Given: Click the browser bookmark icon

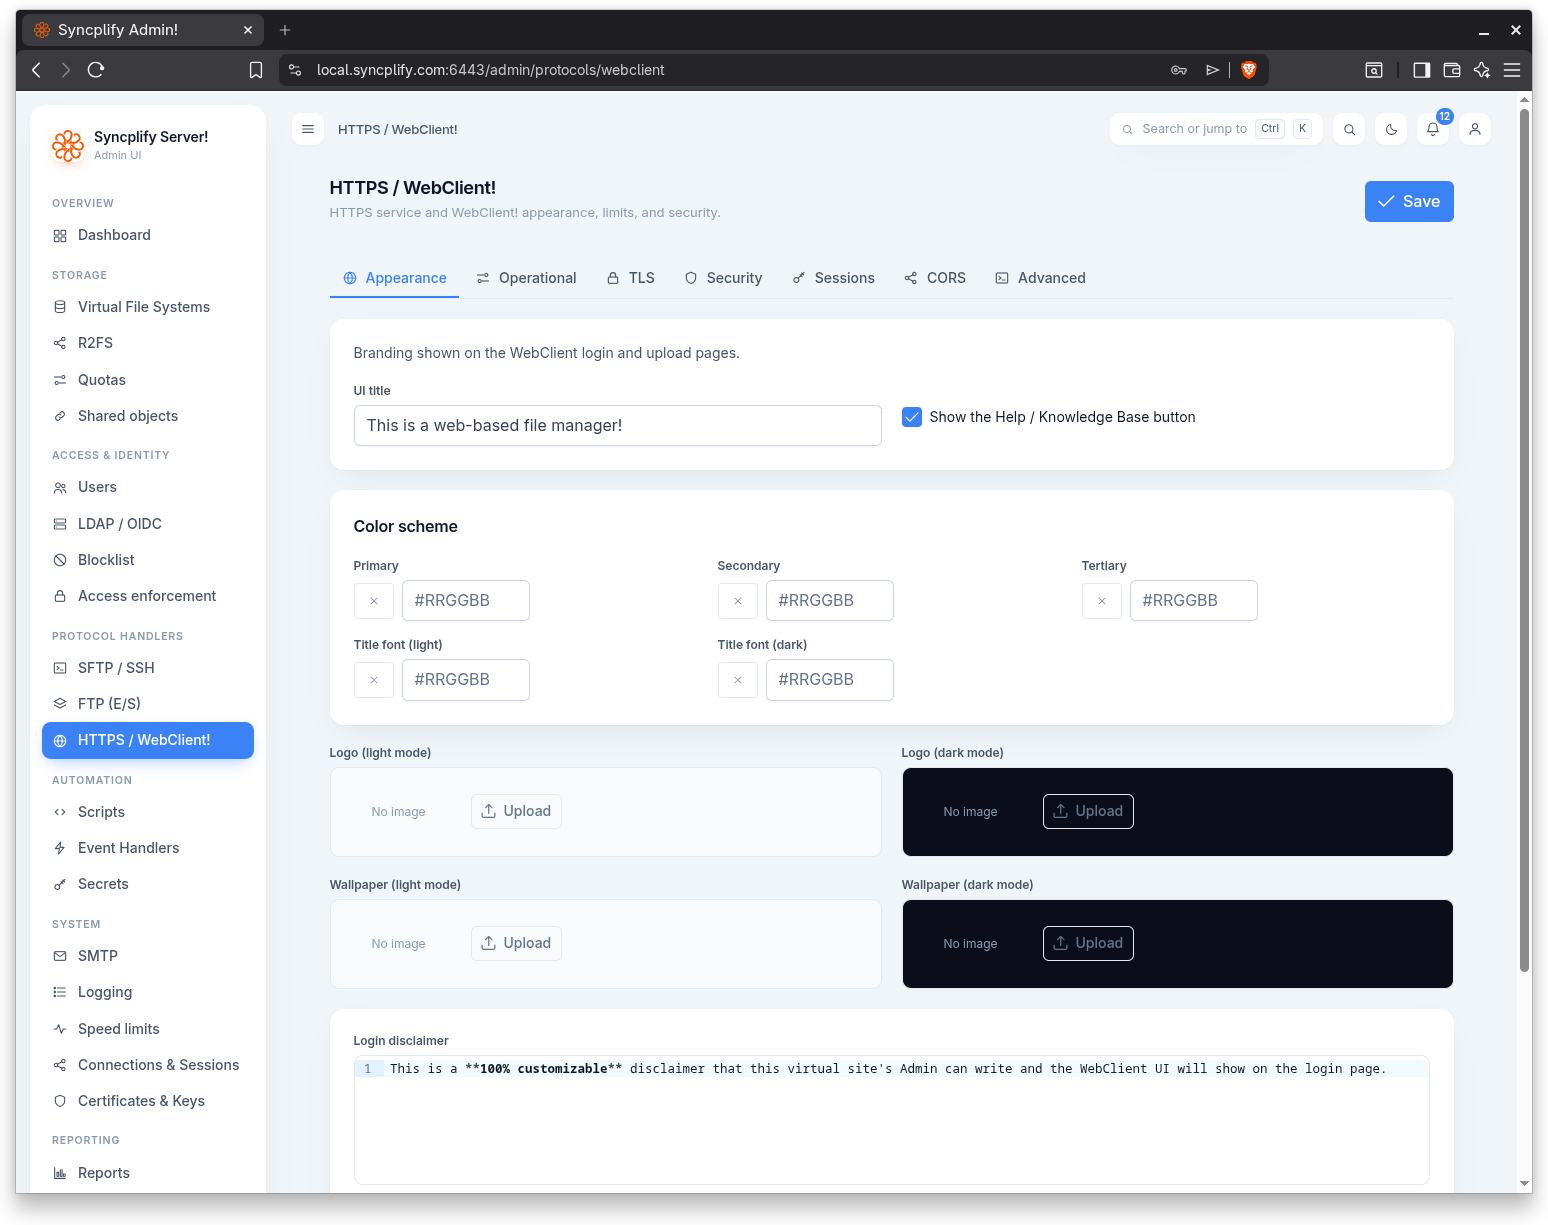Looking at the screenshot, I should 256,70.
